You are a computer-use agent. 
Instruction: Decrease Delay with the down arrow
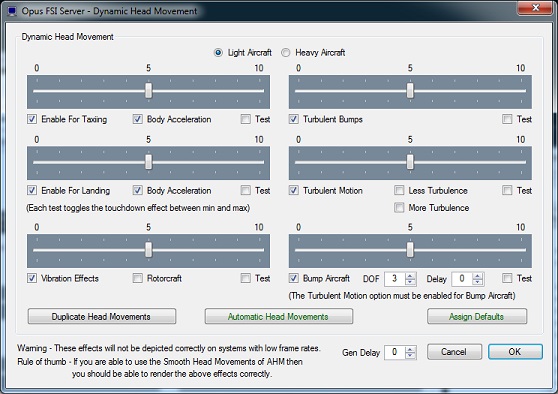478,282
